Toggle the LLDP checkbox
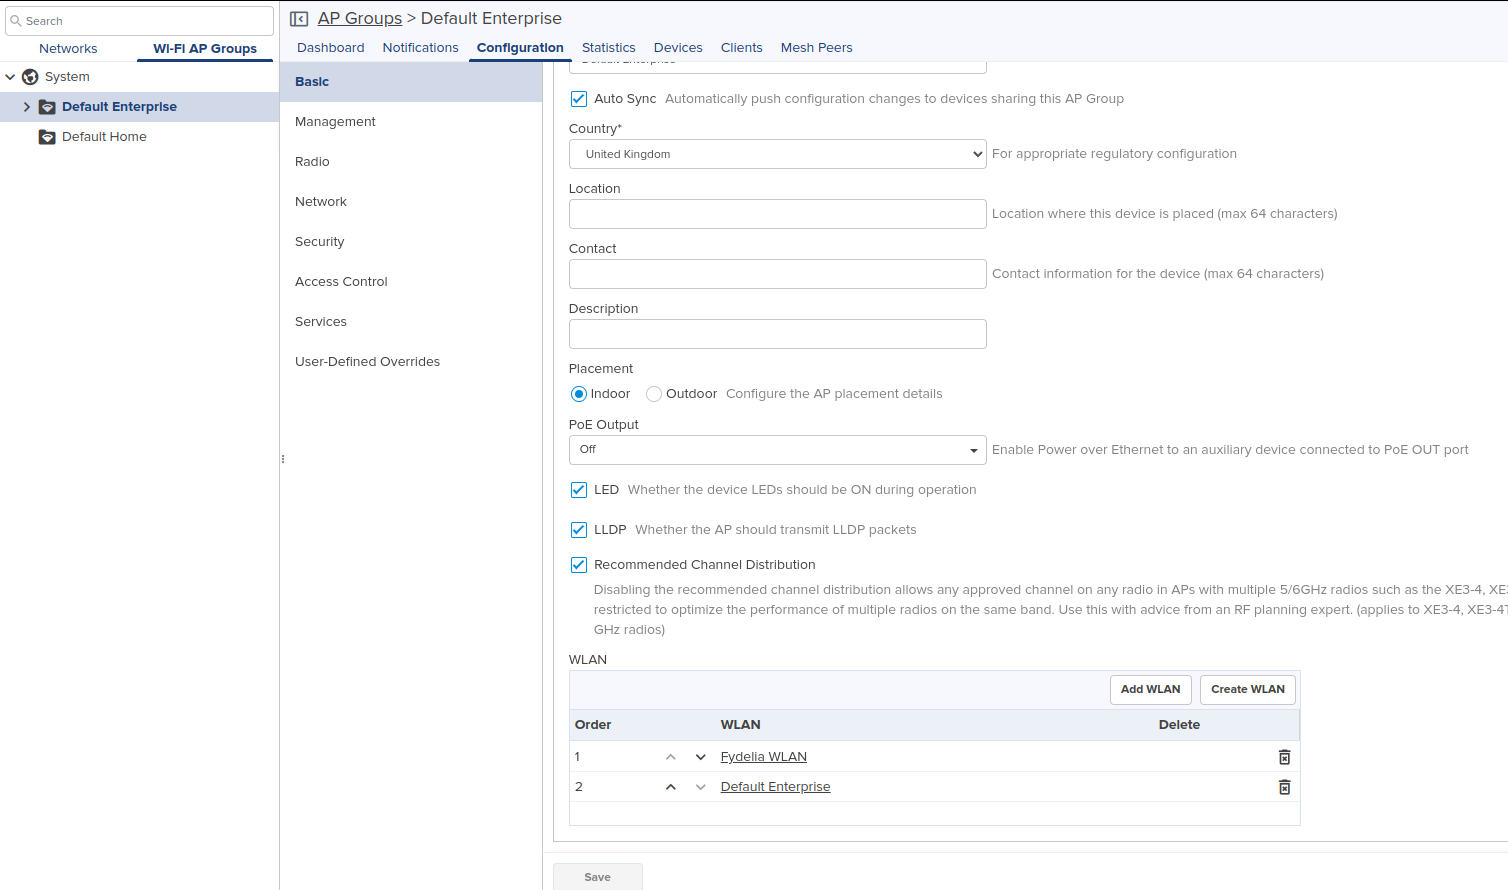 pyautogui.click(x=578, y=530)
